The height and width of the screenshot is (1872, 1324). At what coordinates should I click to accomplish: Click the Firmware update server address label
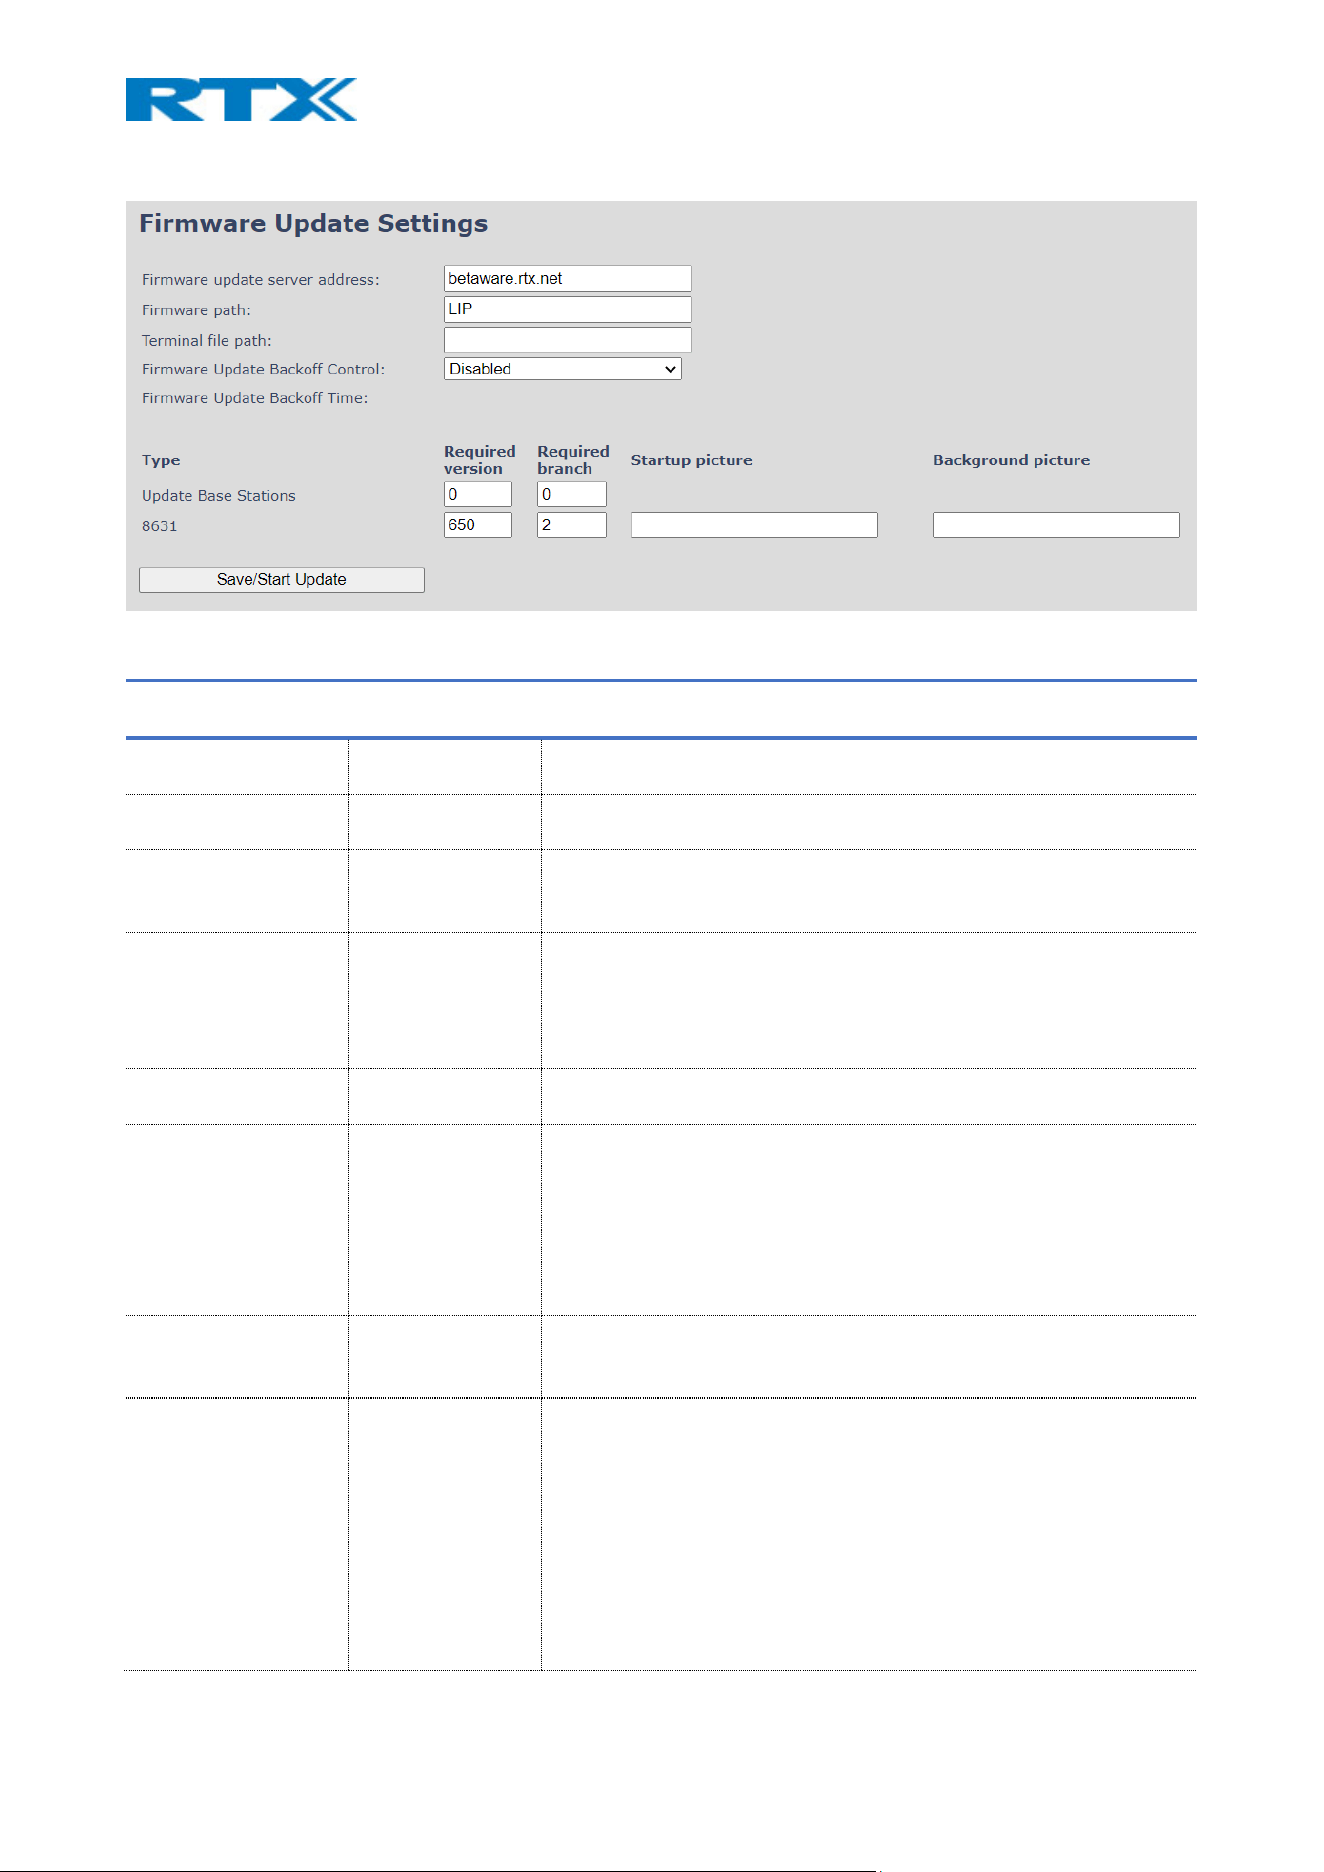coord(261,280)
